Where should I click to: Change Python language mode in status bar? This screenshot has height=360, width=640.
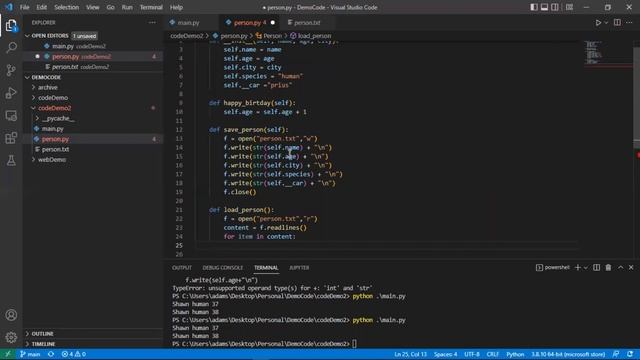point(515,354)
